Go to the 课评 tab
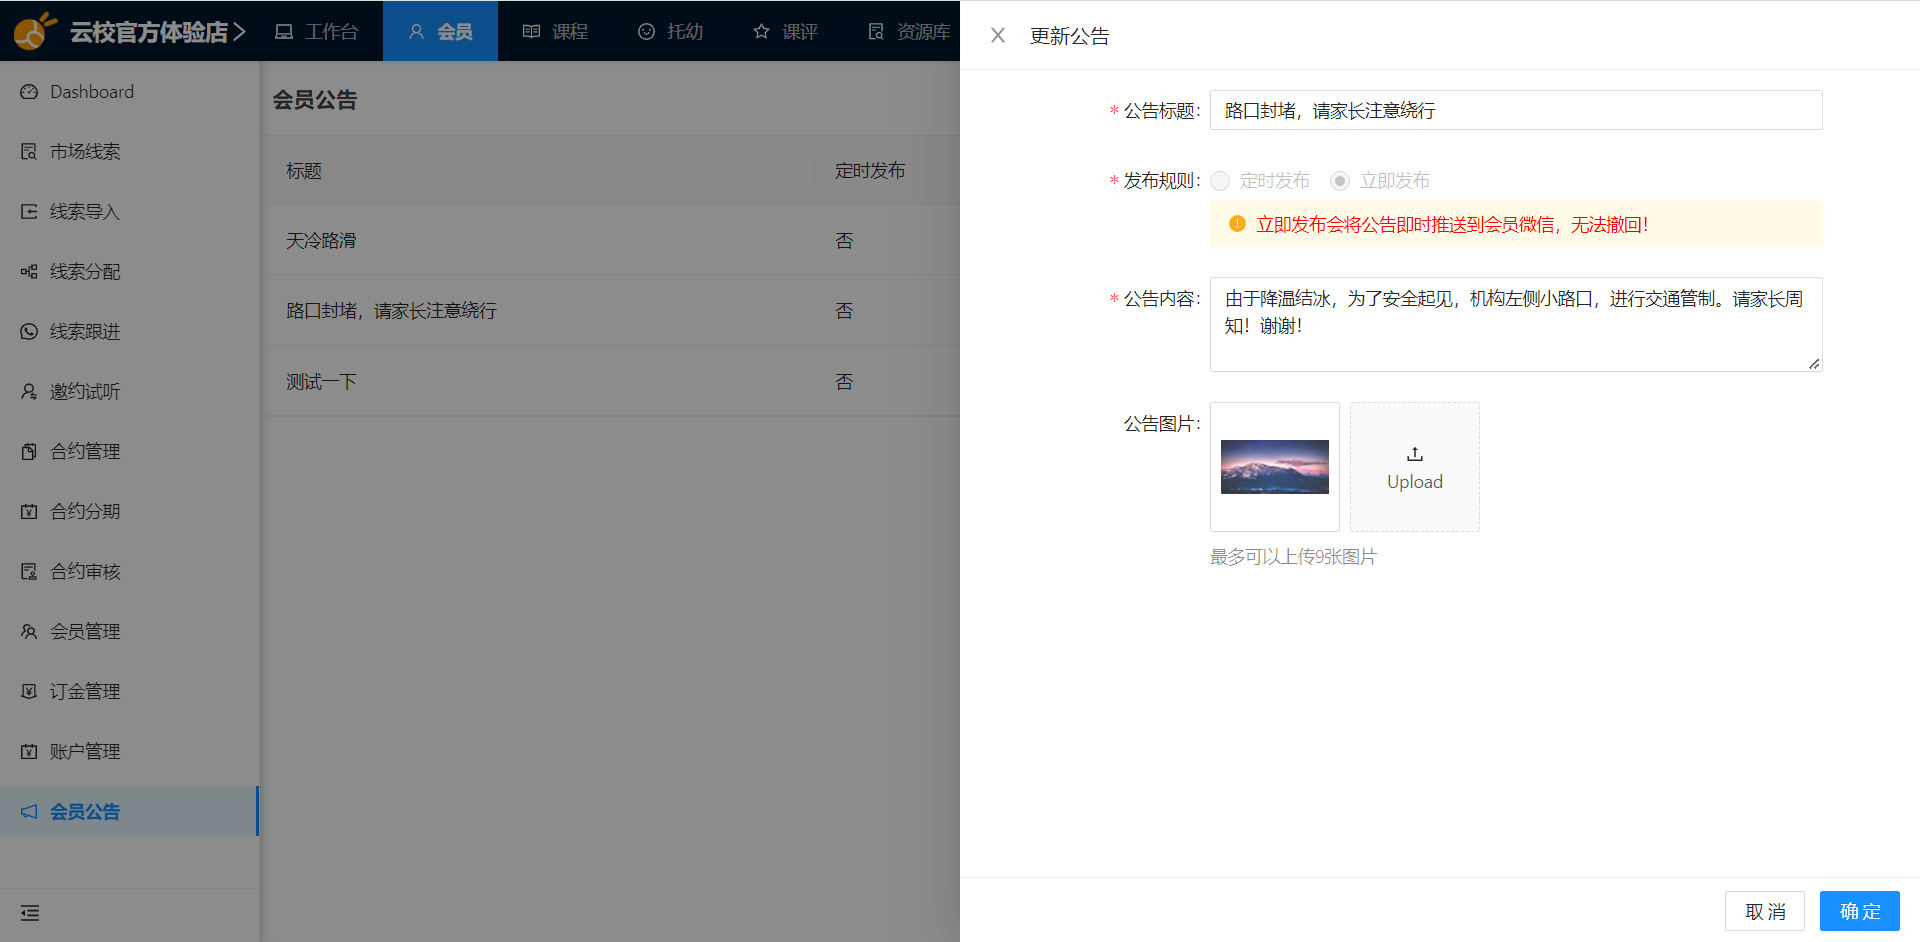 (x=785, y=32)
